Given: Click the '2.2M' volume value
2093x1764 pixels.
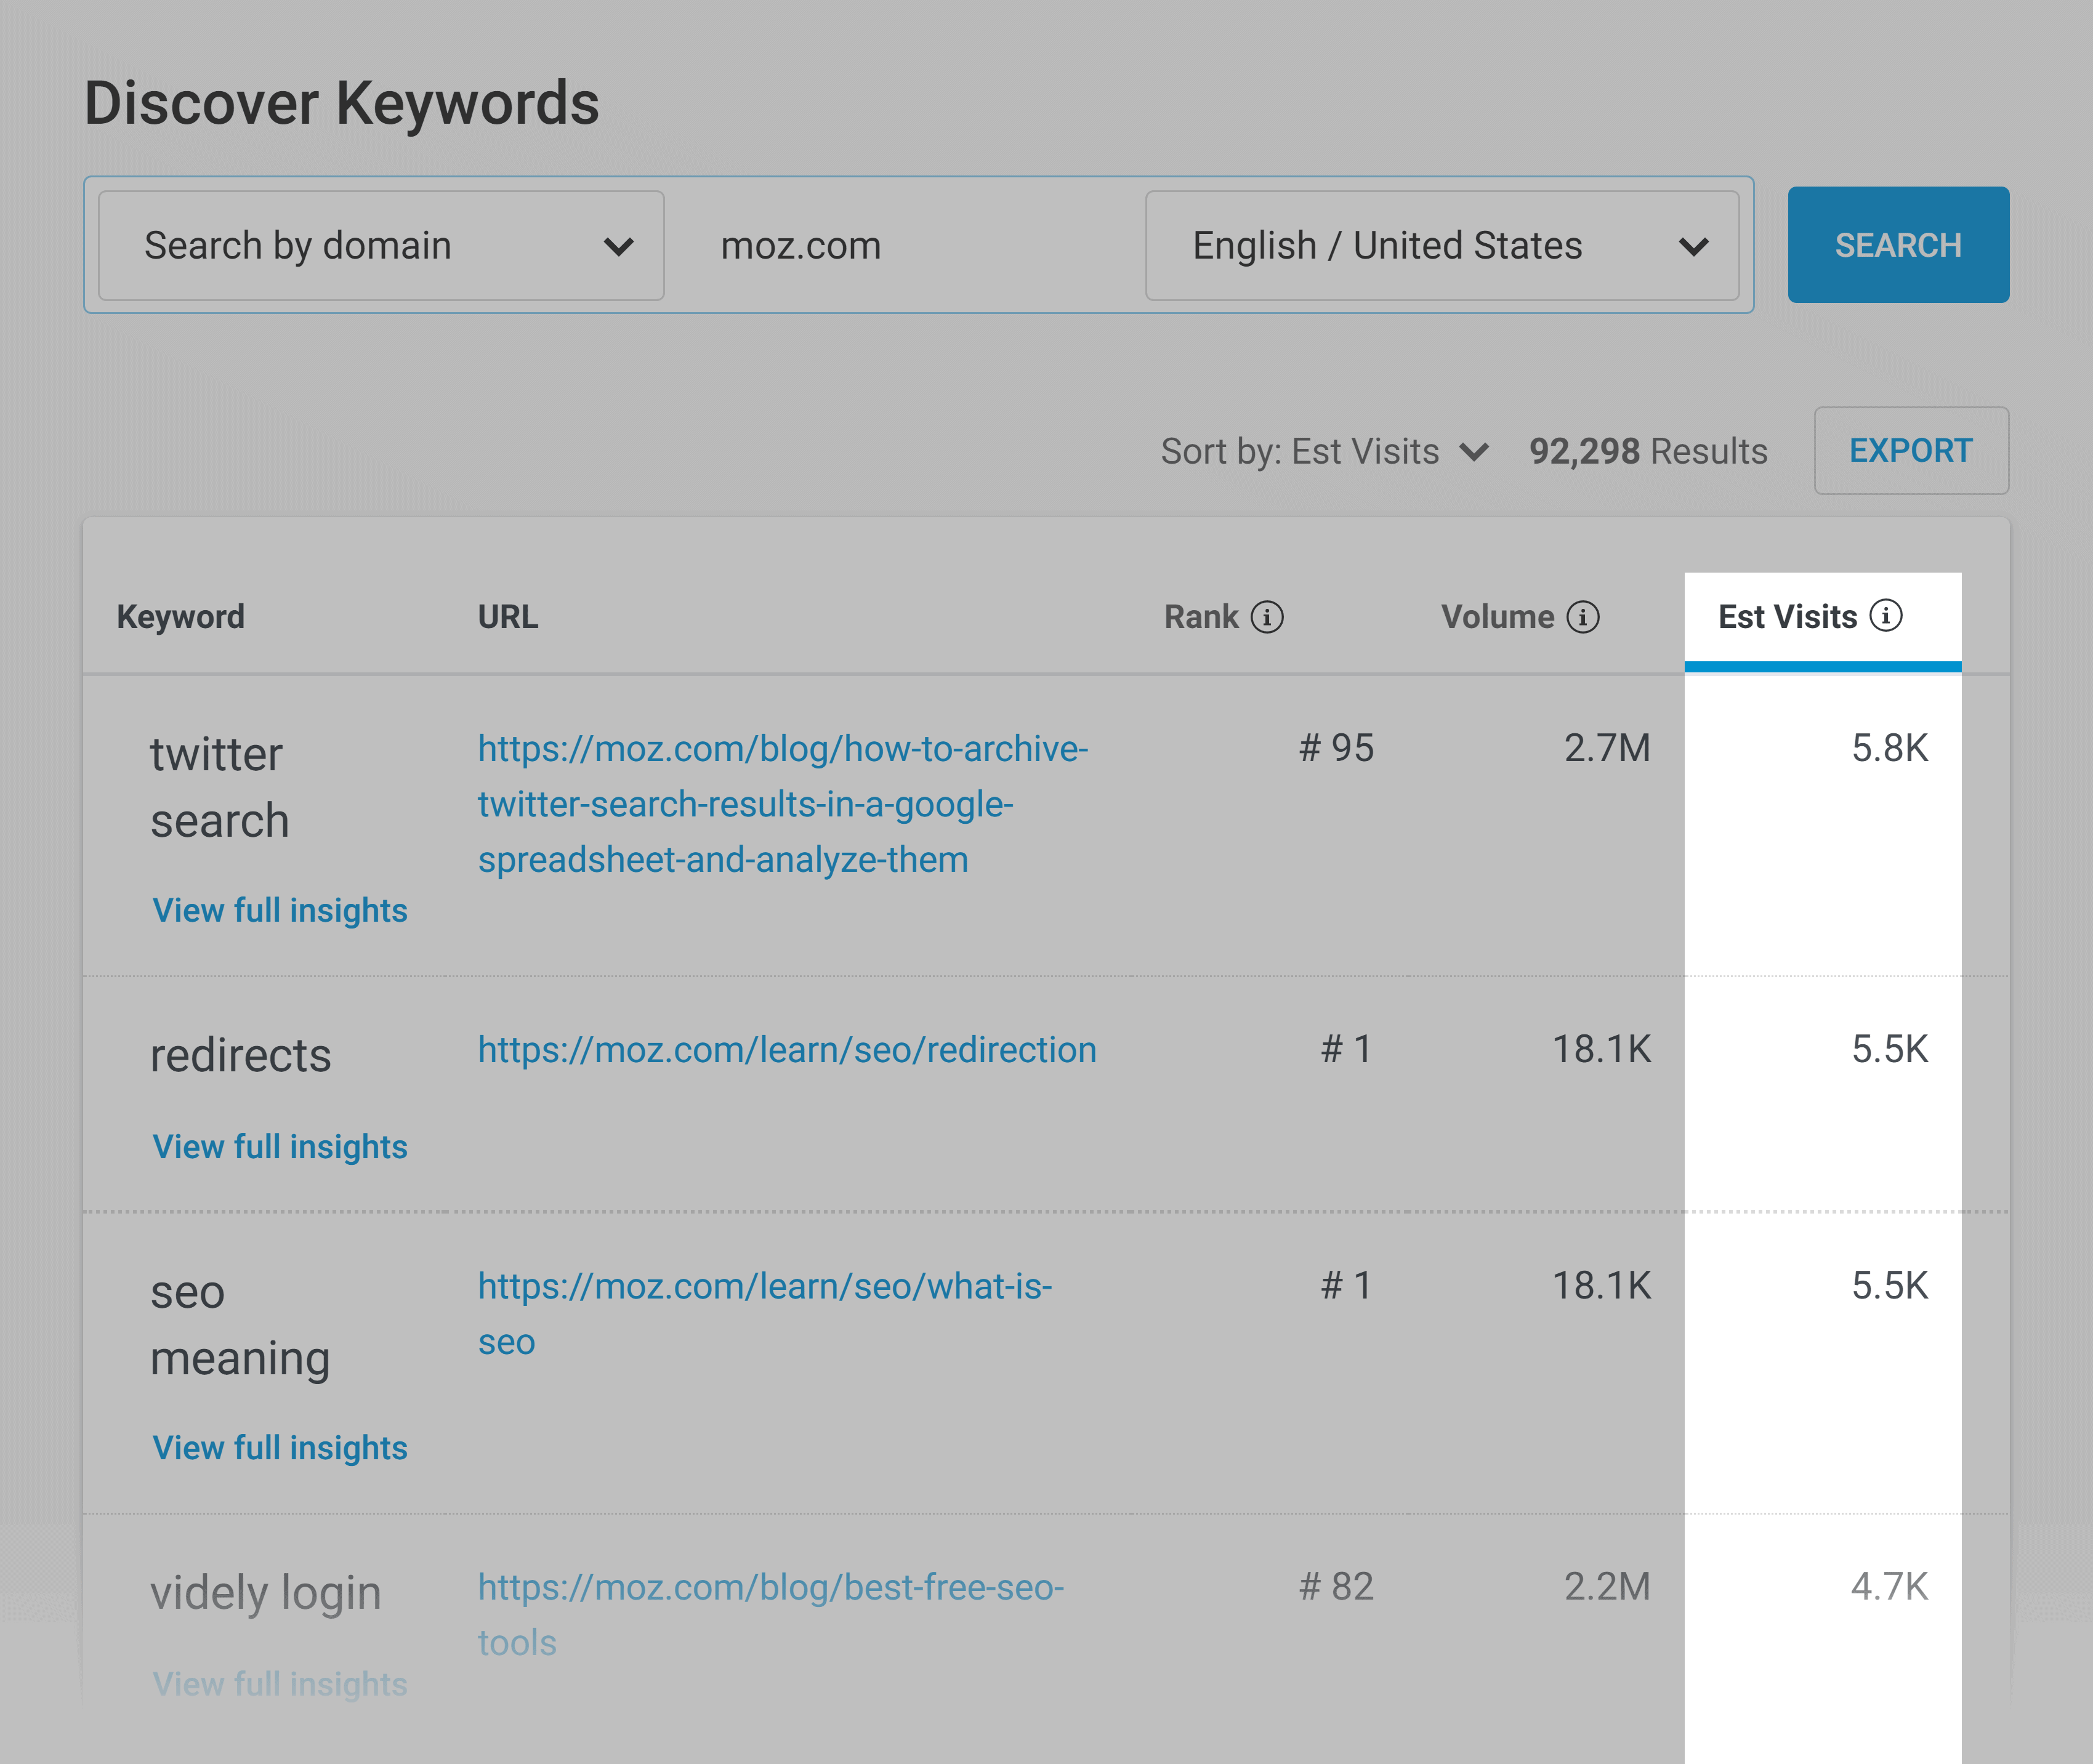Looking at the screenshot, I should (1607, 1587).
